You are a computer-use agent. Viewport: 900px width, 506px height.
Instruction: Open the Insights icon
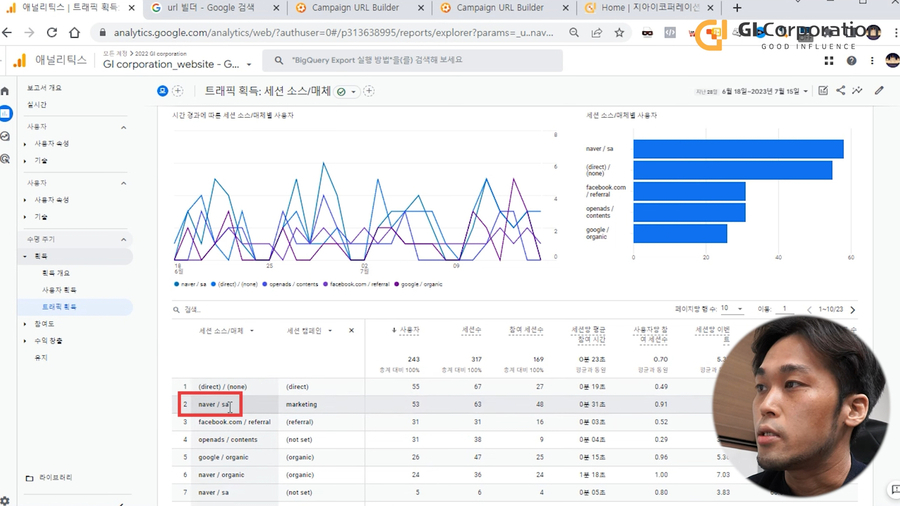point(858,91)
